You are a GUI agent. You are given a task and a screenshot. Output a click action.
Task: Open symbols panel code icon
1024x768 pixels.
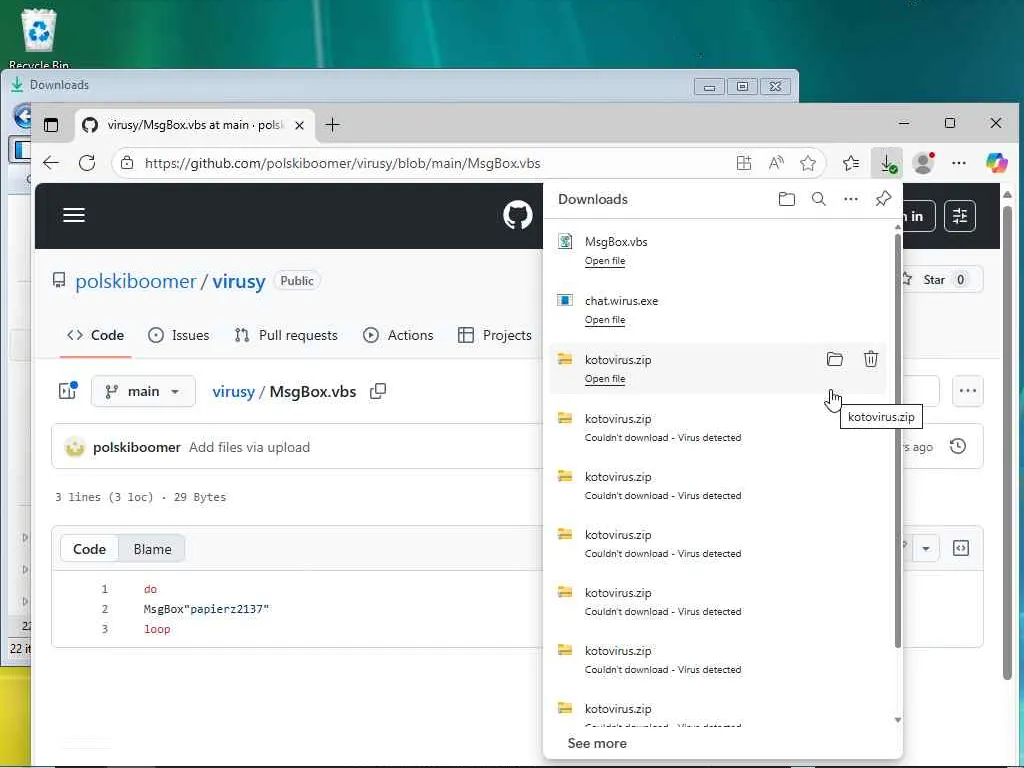[x=961, y=549]
